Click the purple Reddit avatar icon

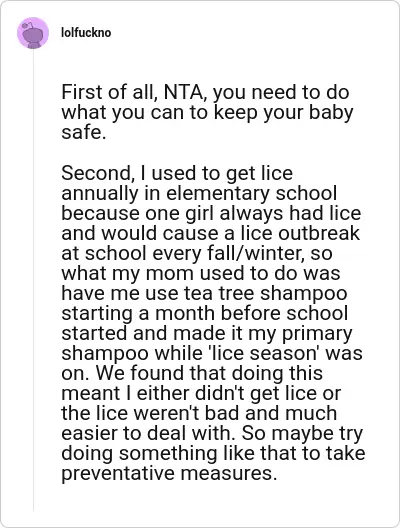pyautogui.click(x=33, y=33)
